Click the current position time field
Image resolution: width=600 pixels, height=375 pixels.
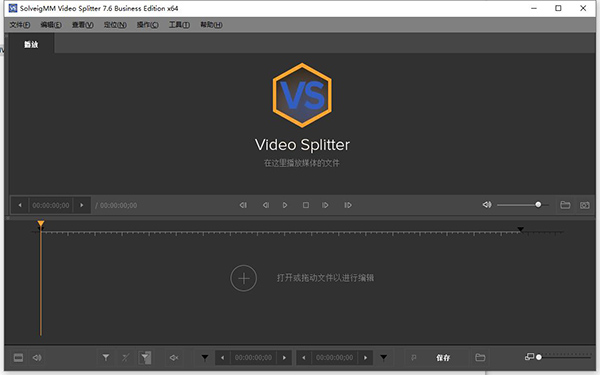pos(51,205)
